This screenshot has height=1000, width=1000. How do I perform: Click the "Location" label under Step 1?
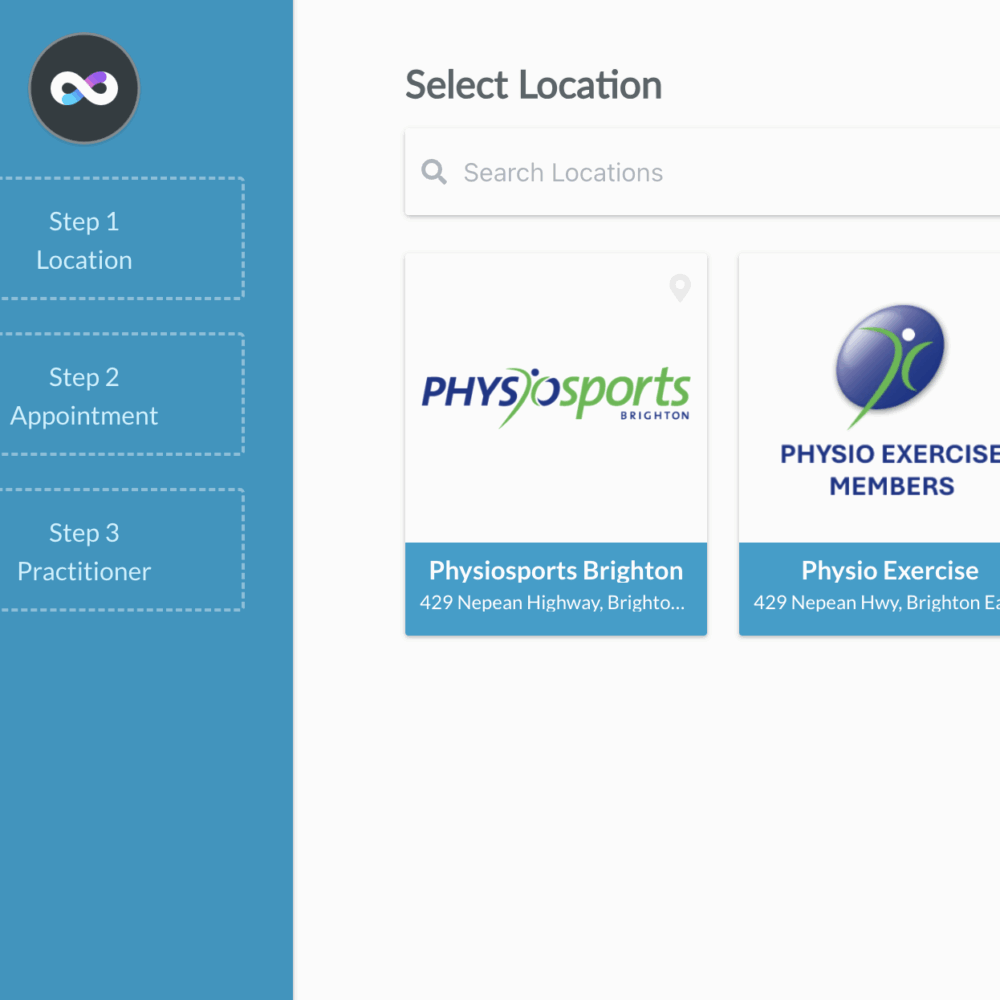84,260
